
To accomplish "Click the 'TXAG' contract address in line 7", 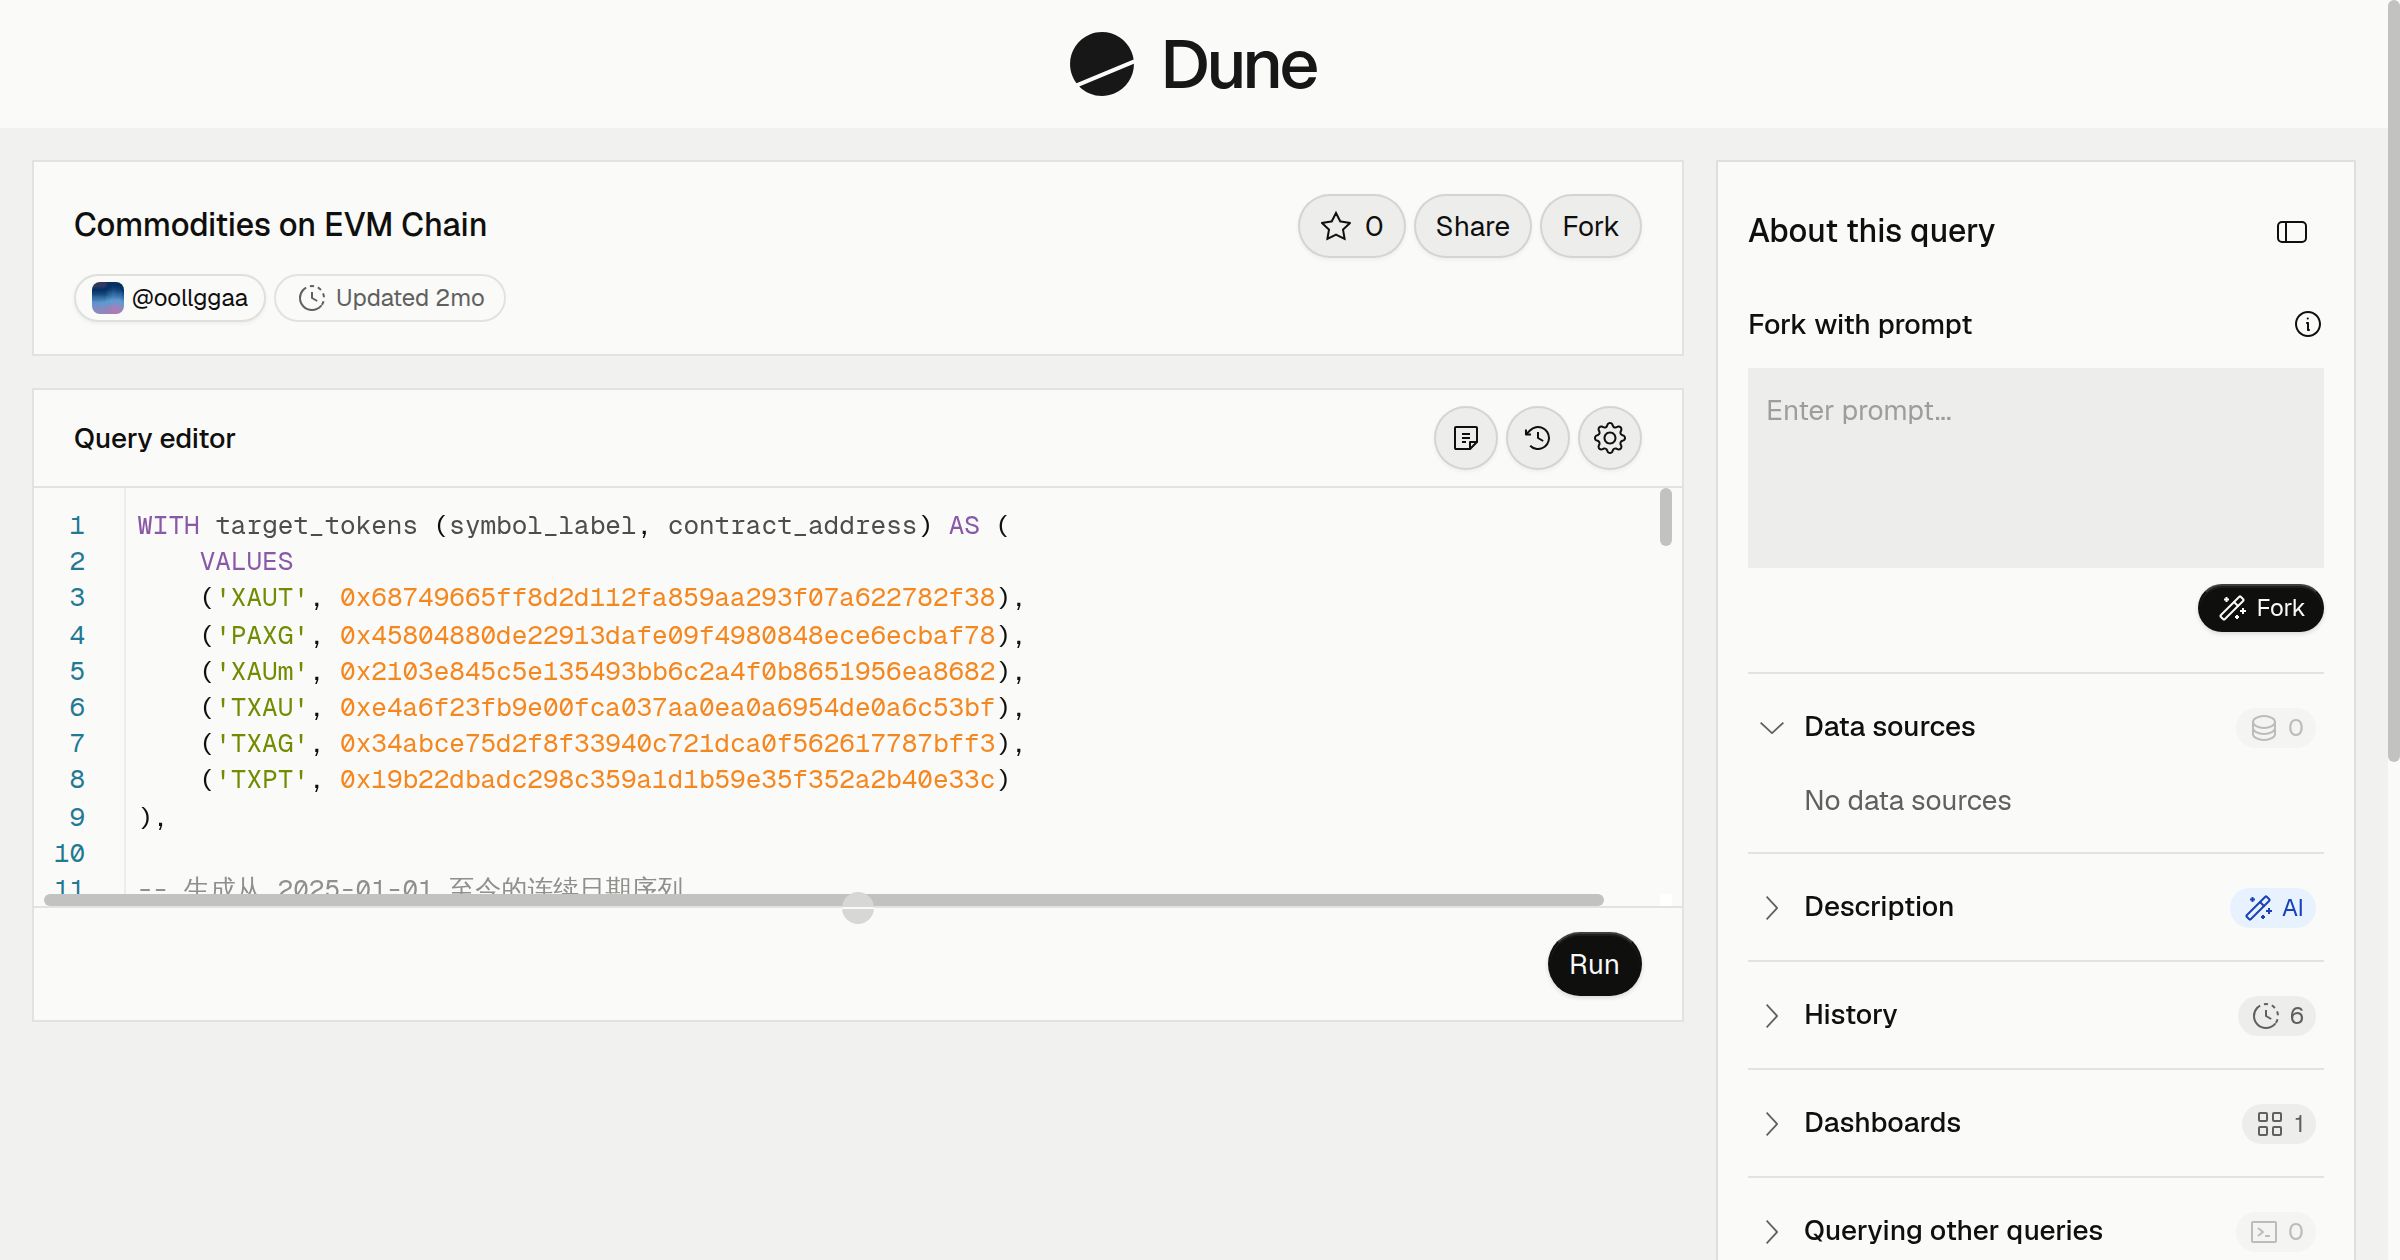I will pyautogui.click(x=668, y=744).
